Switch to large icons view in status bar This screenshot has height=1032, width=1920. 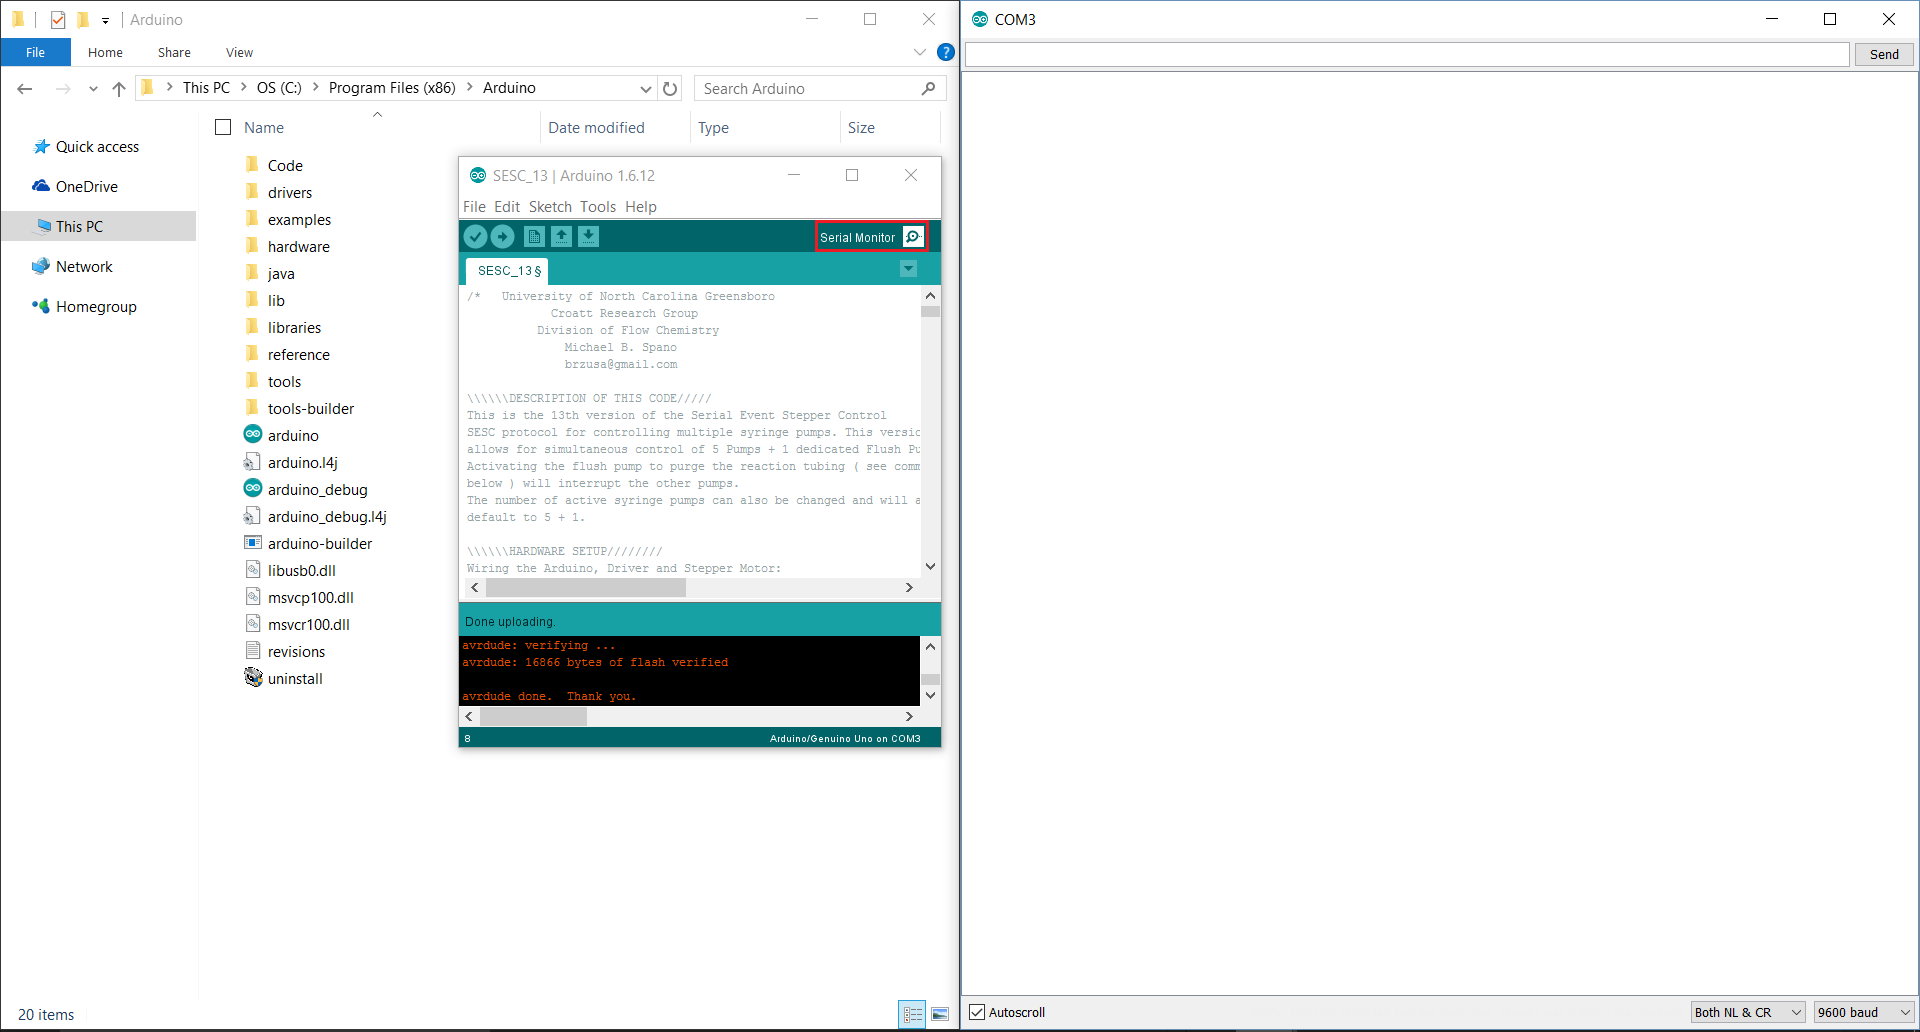click(x=940, y=1014)
